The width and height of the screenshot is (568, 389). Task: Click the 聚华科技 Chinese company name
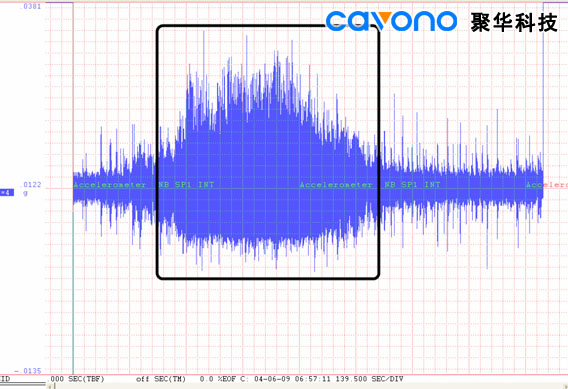(x=514, y=22)
